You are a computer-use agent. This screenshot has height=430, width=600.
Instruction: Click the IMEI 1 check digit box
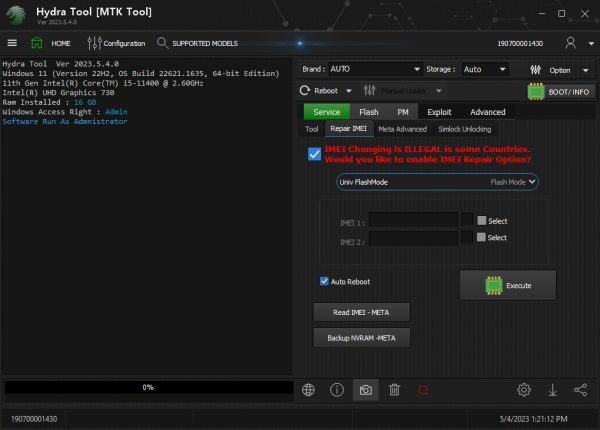pyautogui.click(x=467, y=220)
